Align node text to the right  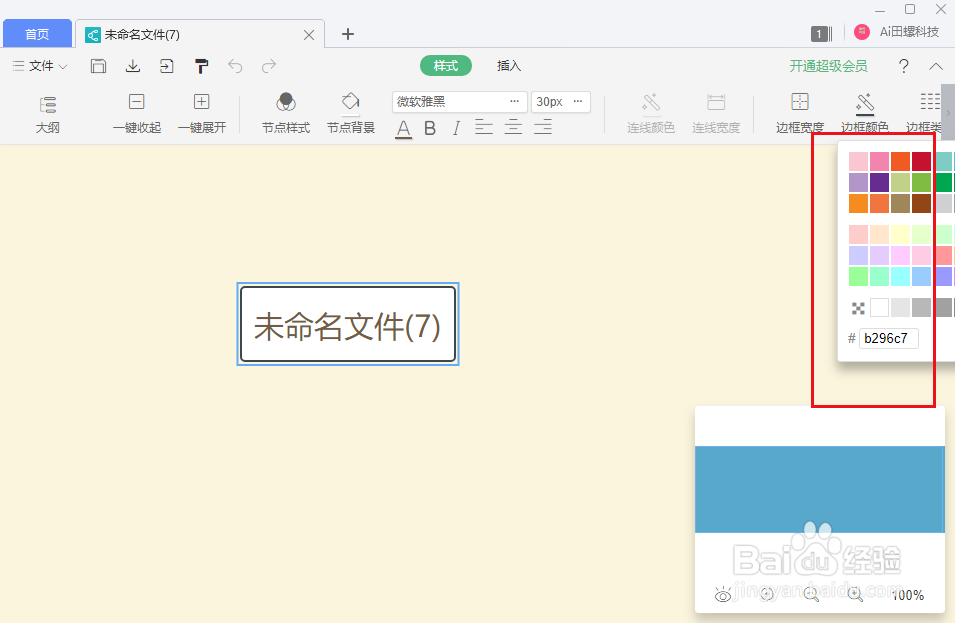point(543,127)
